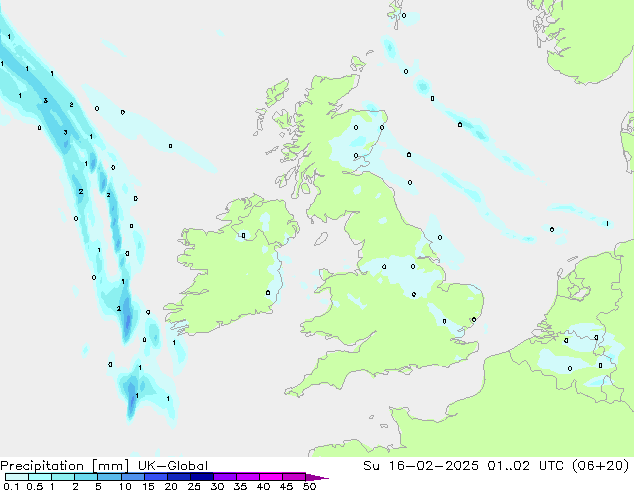The image size is (634, 490).
Task: Click the 40–45 mm magenta legend swatch
Action: (x=271, y=477)
